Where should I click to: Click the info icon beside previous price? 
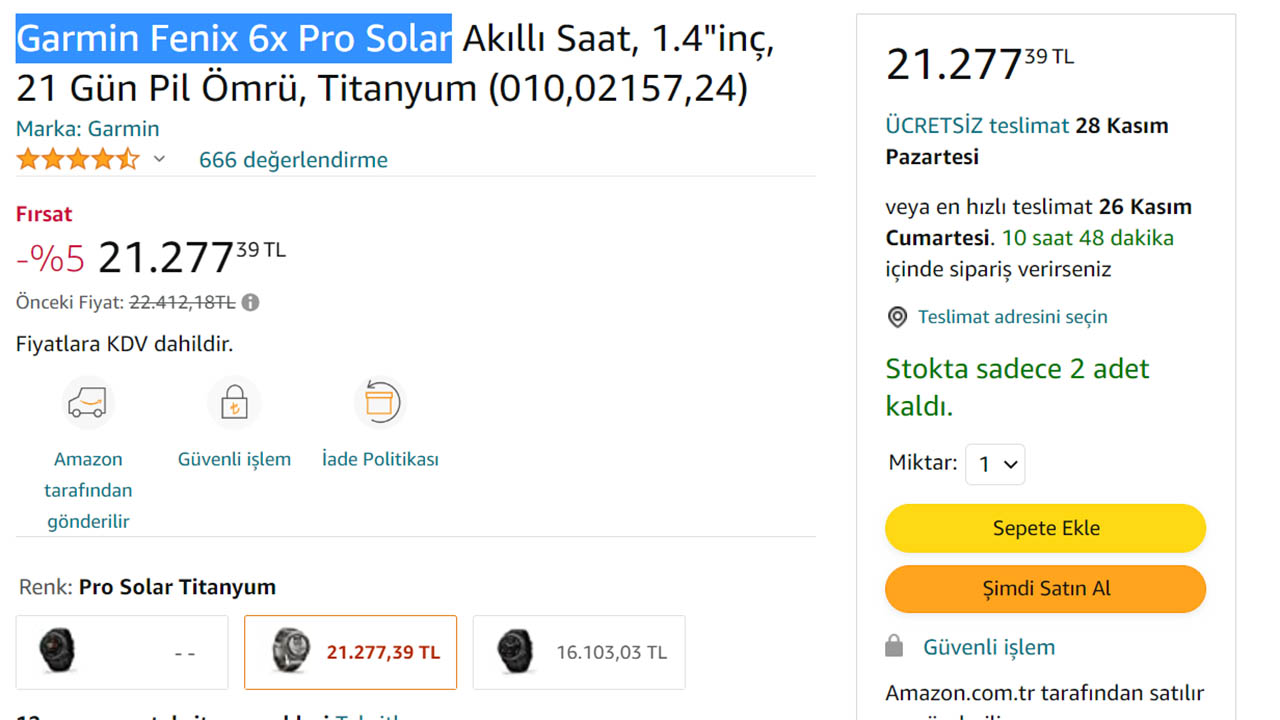tap(251, 302)
